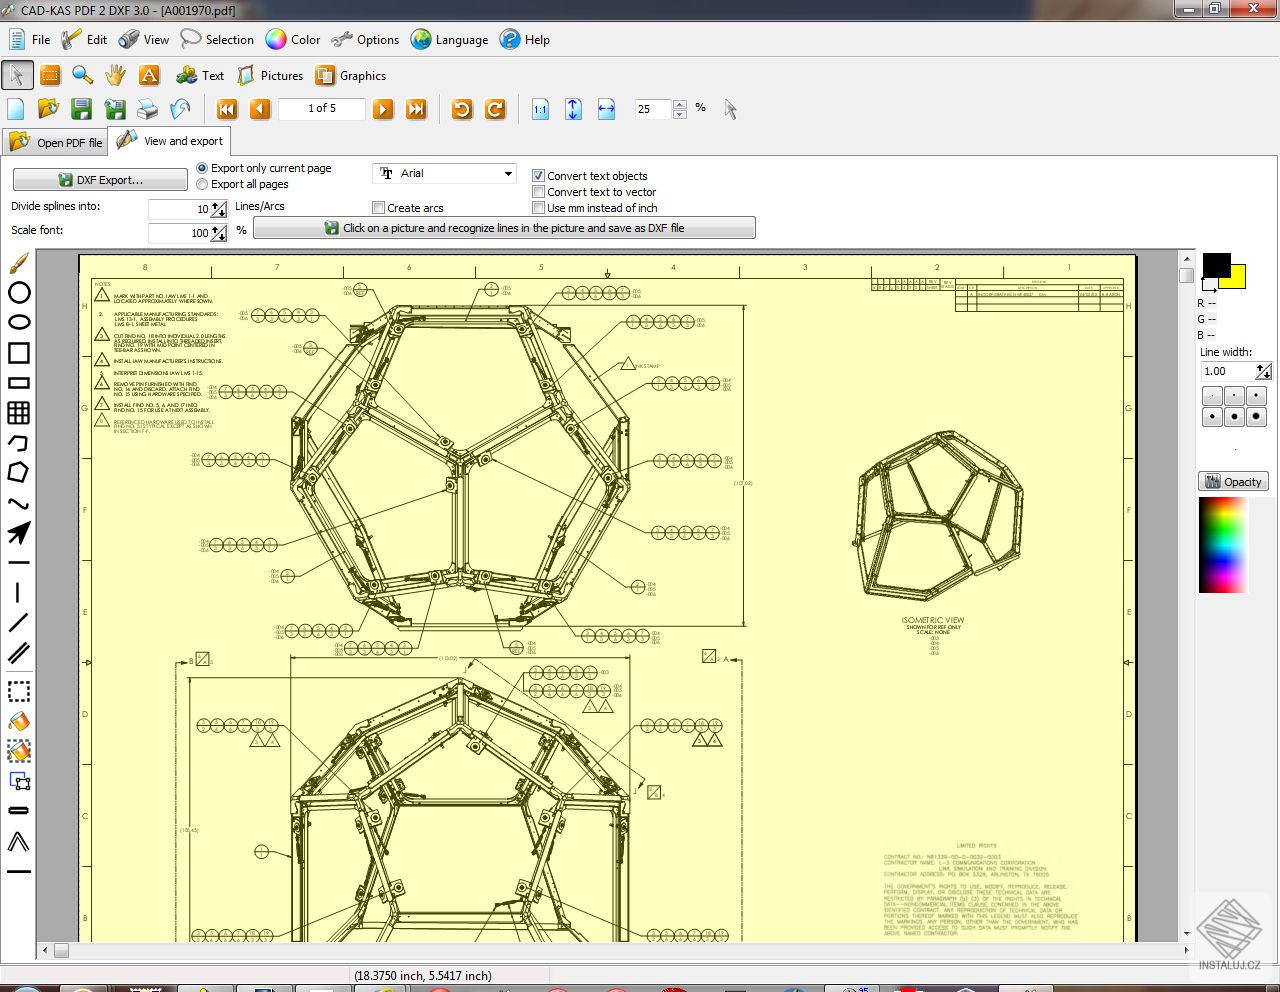Jump to the last page
This screenshot has width=1280, height=992.
(x=417, y=109)
